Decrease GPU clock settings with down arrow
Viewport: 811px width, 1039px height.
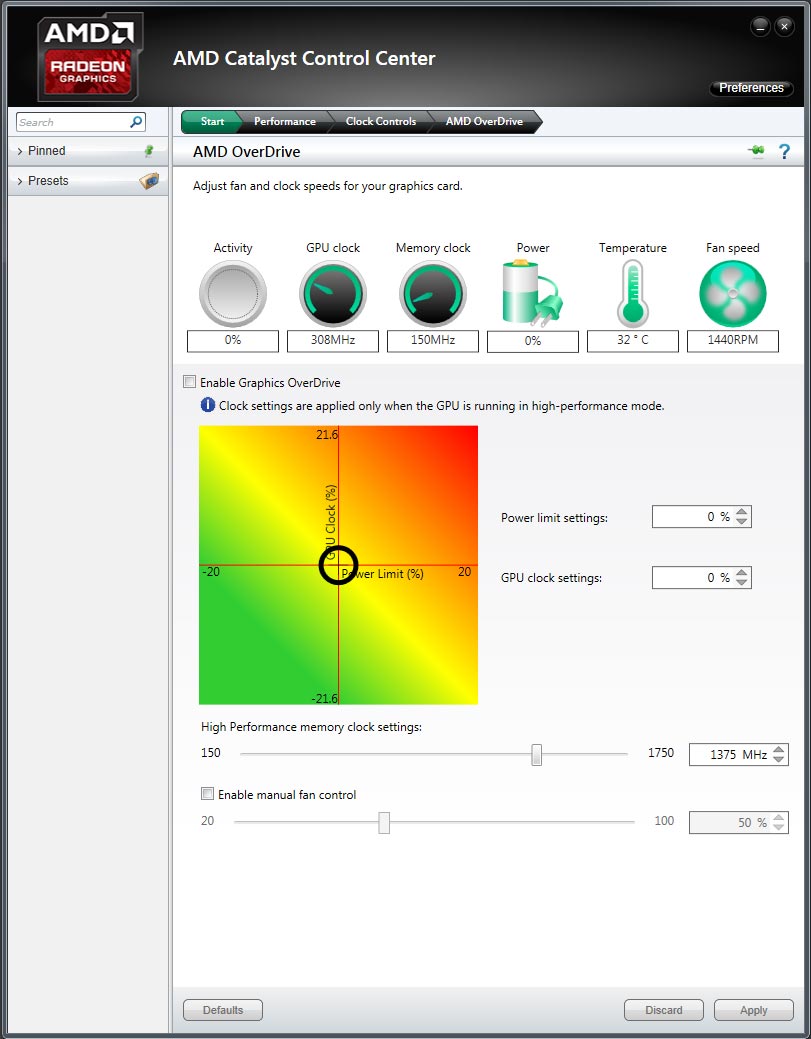741,582
